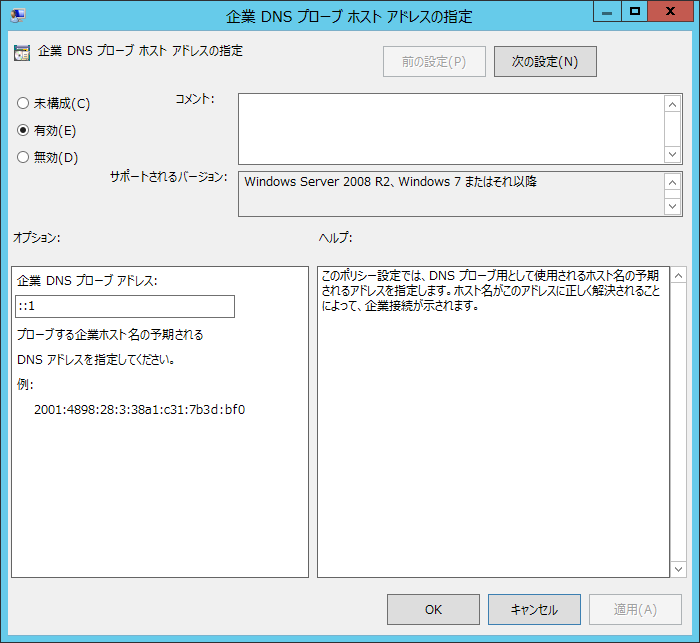Focus the 企業 DNS プローブ アドレス input field
The image size is (700, 643).
125,306
